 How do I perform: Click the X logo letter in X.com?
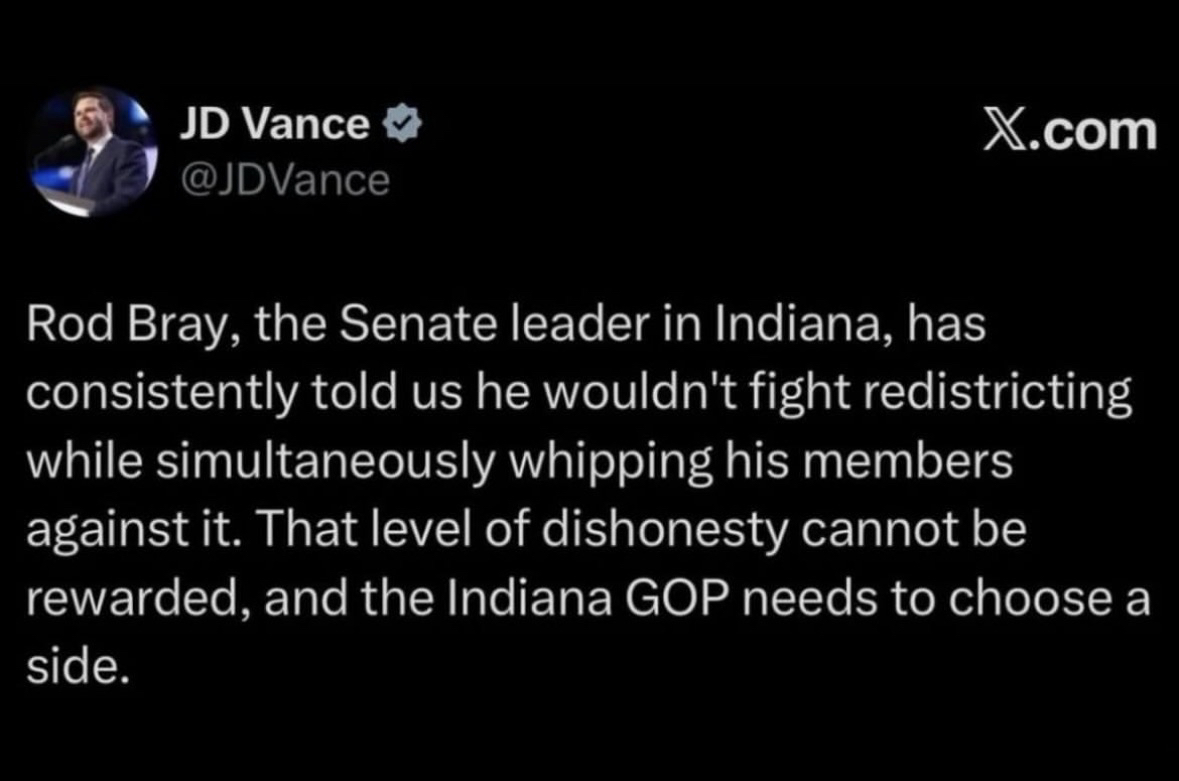pyautogui.click(x=1005, y=131)
